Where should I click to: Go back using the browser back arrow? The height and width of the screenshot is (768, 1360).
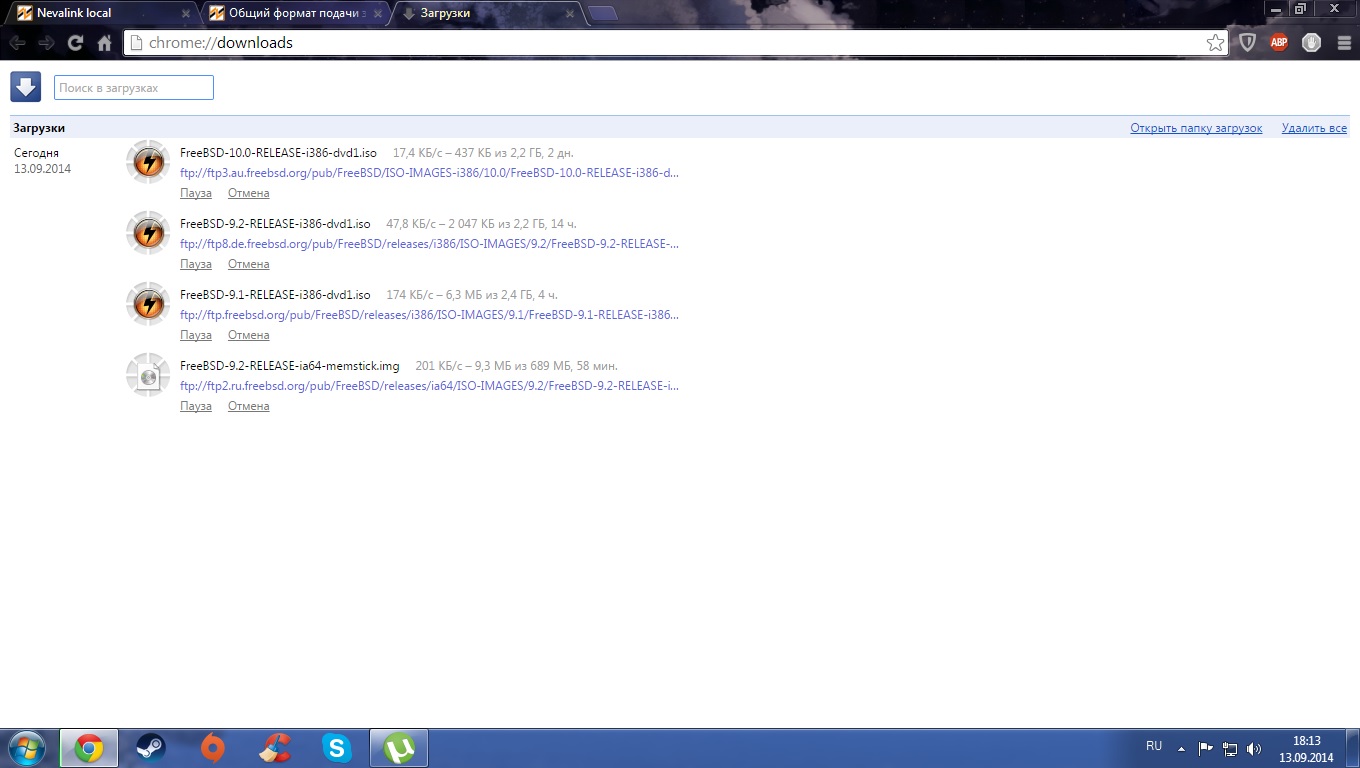[x=18, y=43]
